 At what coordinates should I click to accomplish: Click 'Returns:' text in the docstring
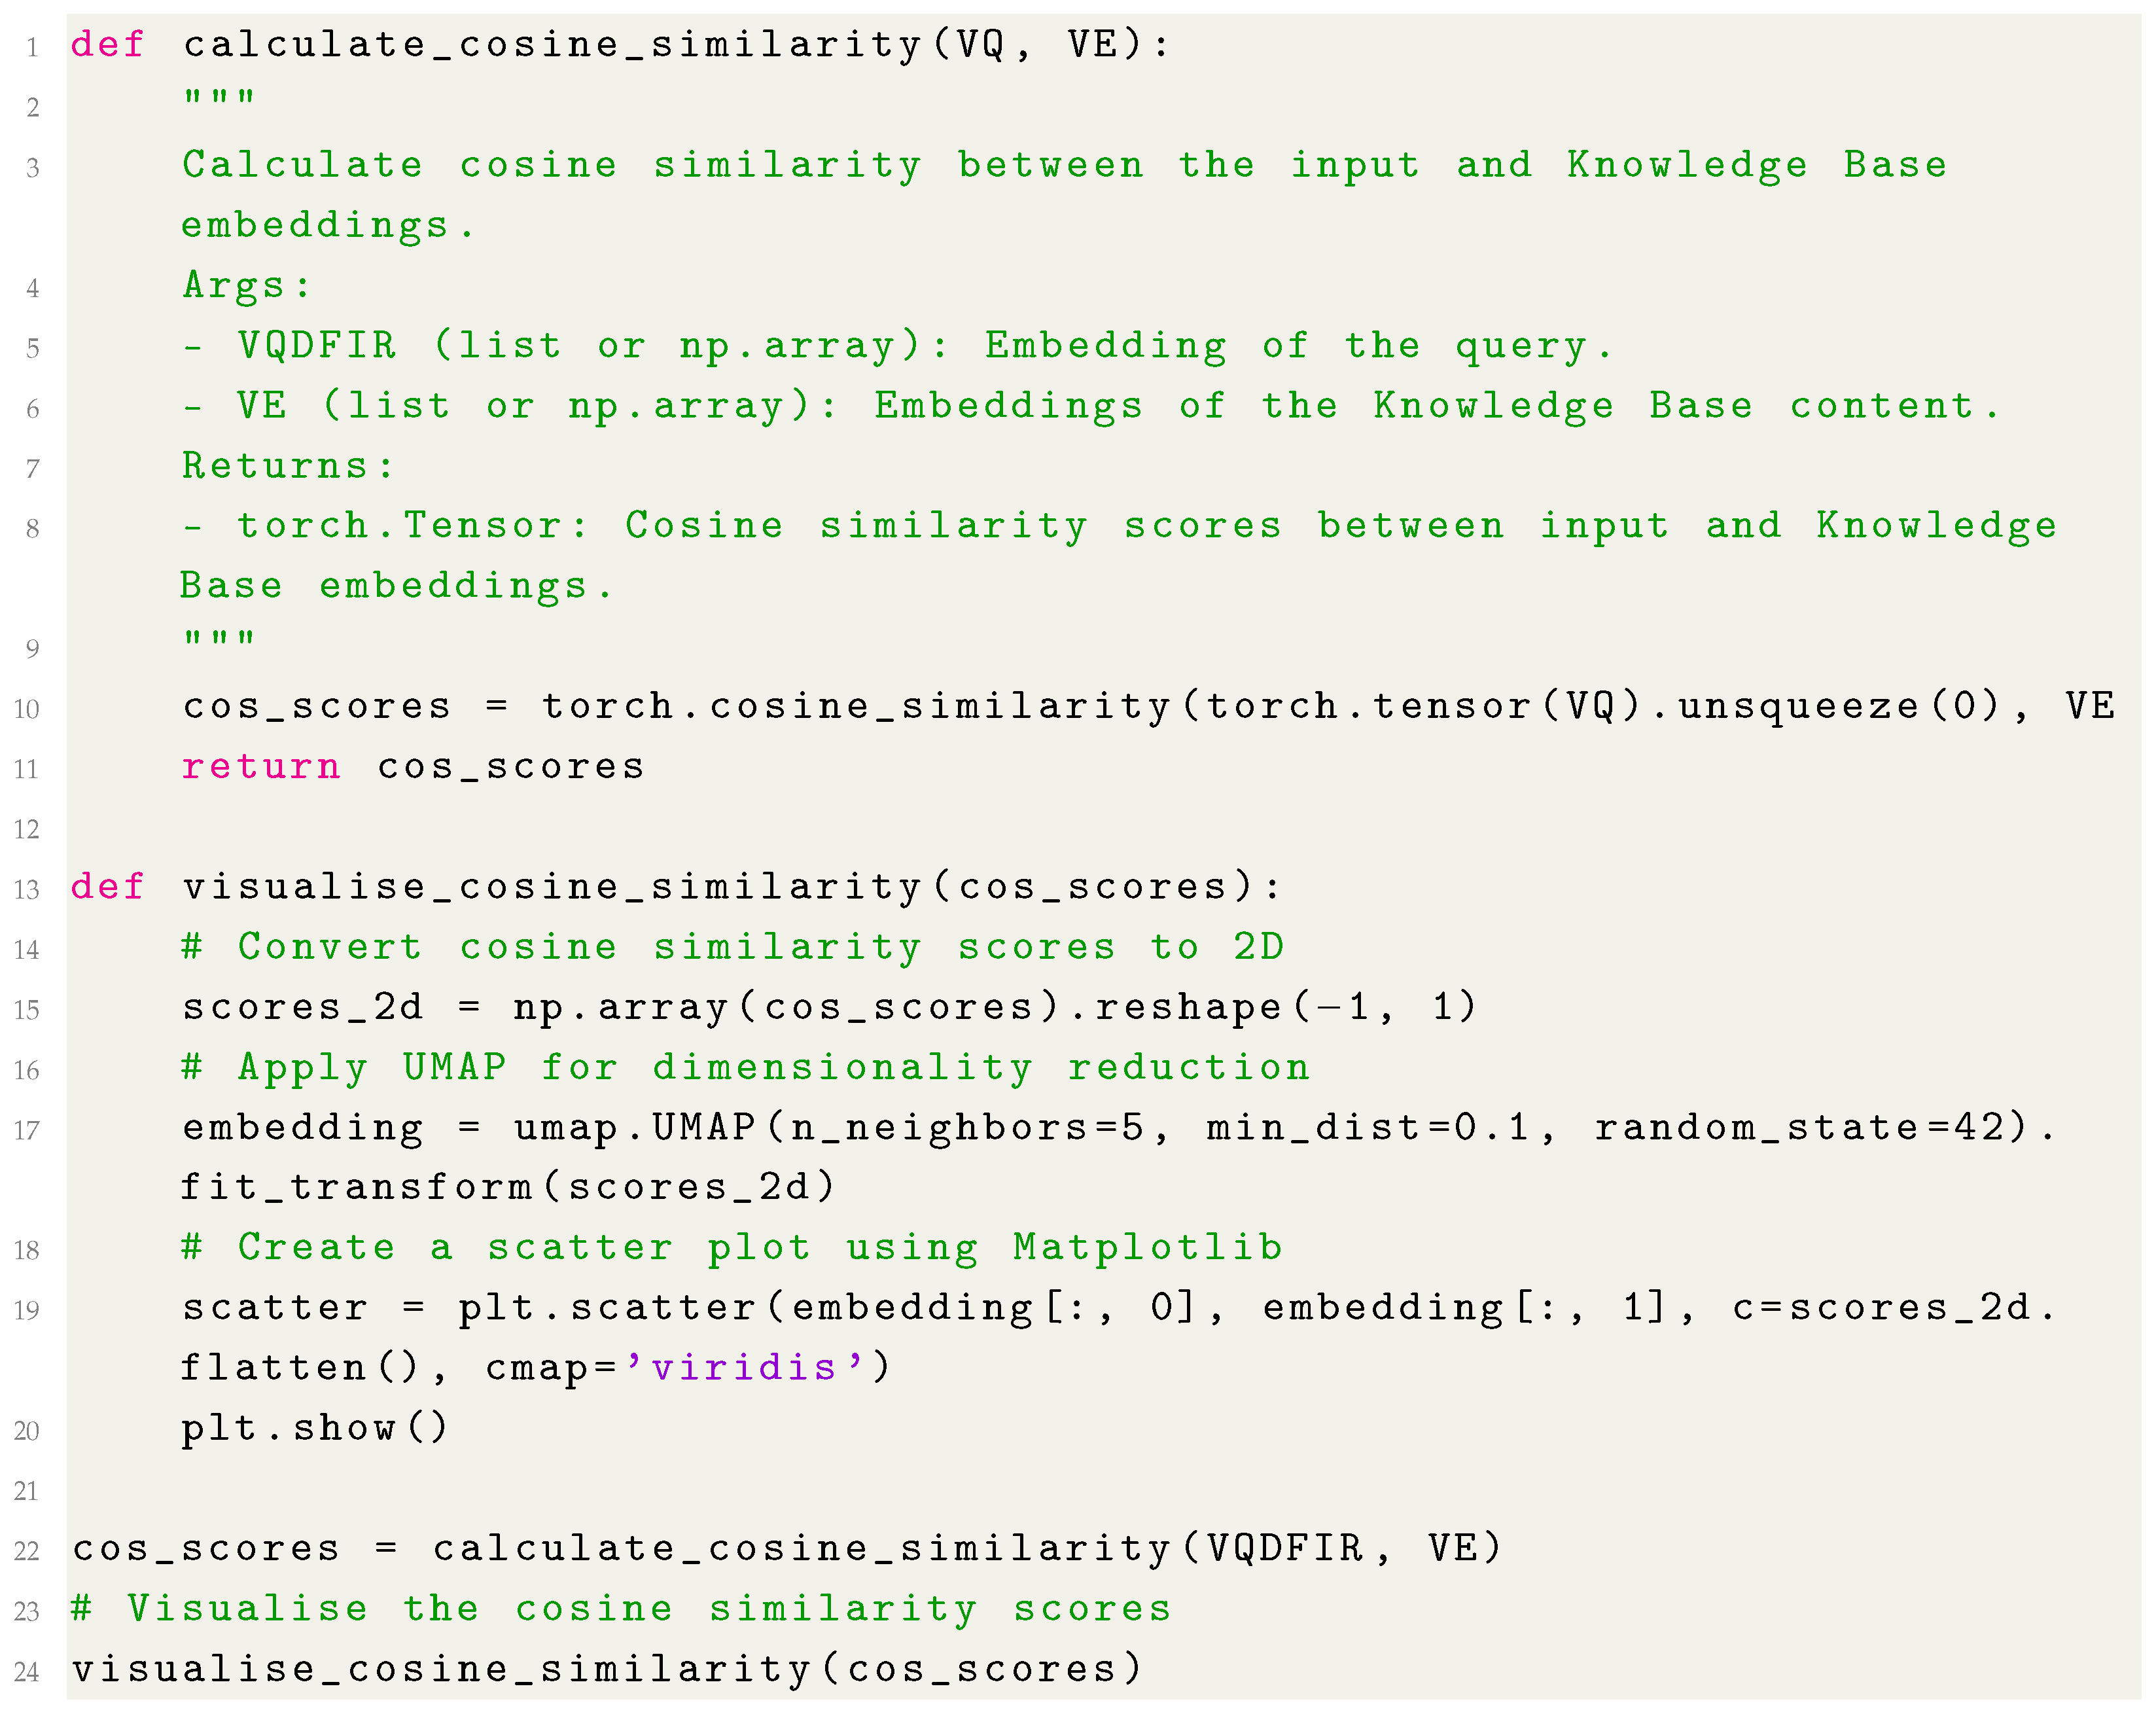coord(288,466)
